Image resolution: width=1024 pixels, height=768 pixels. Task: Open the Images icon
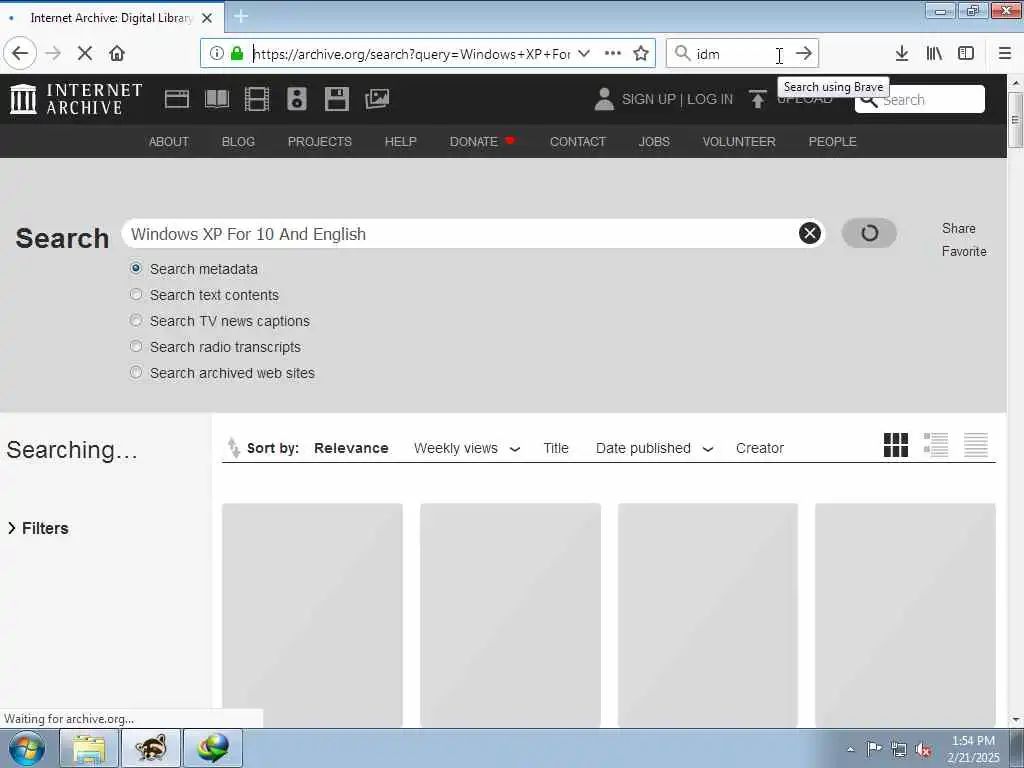[377, 99]
